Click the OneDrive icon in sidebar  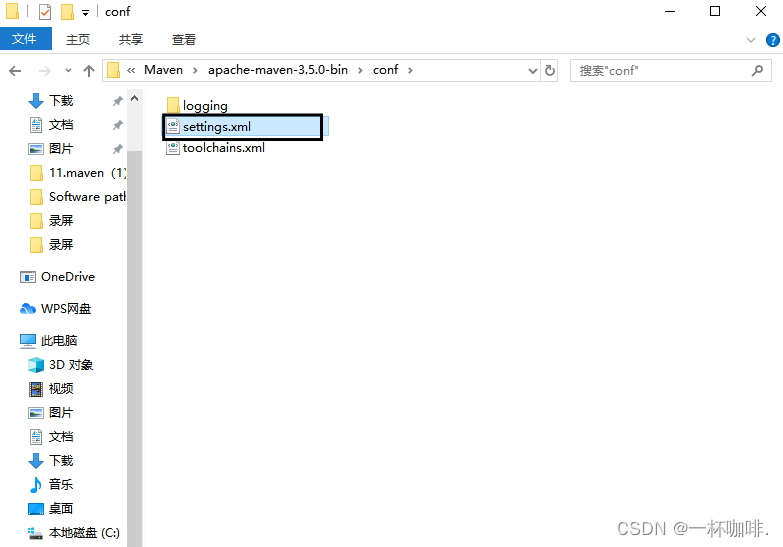(28, 277)
